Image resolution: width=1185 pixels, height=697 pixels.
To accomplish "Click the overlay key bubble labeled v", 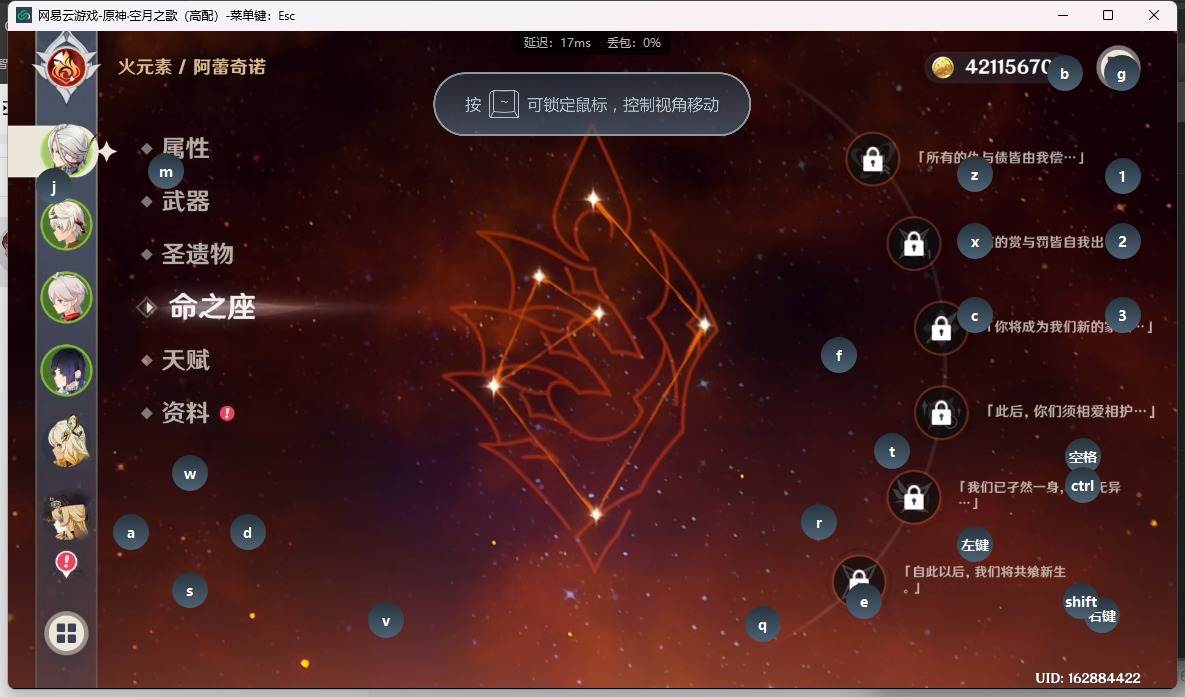I will click(386, 621).
